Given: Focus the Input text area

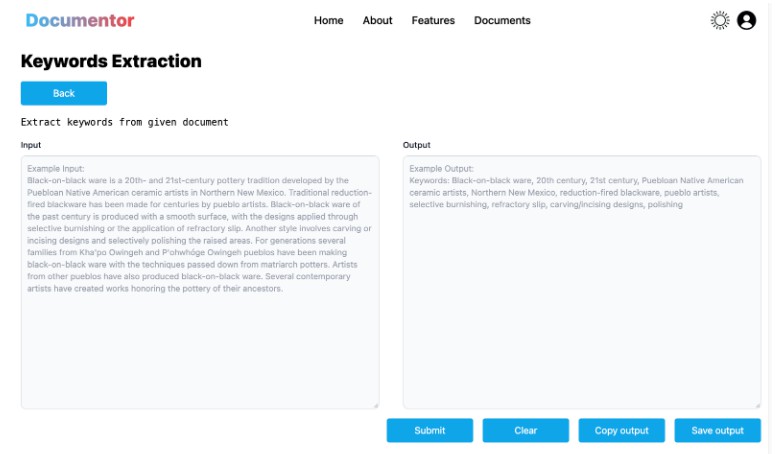Looking at the screenshot, I should (x=200, y=340).
